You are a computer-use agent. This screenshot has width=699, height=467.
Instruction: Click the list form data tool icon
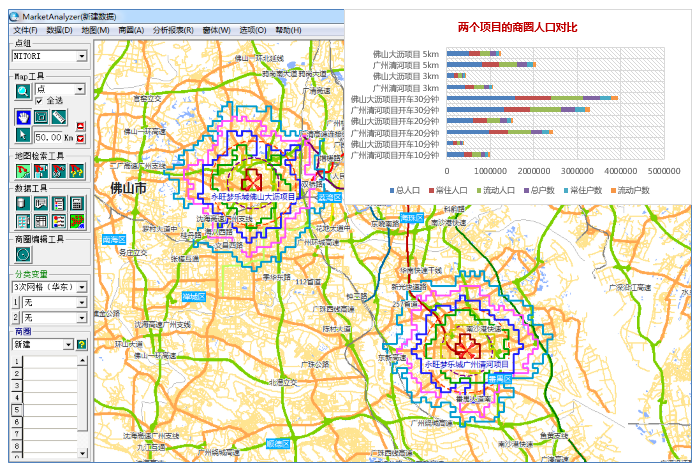coord(58,203)
